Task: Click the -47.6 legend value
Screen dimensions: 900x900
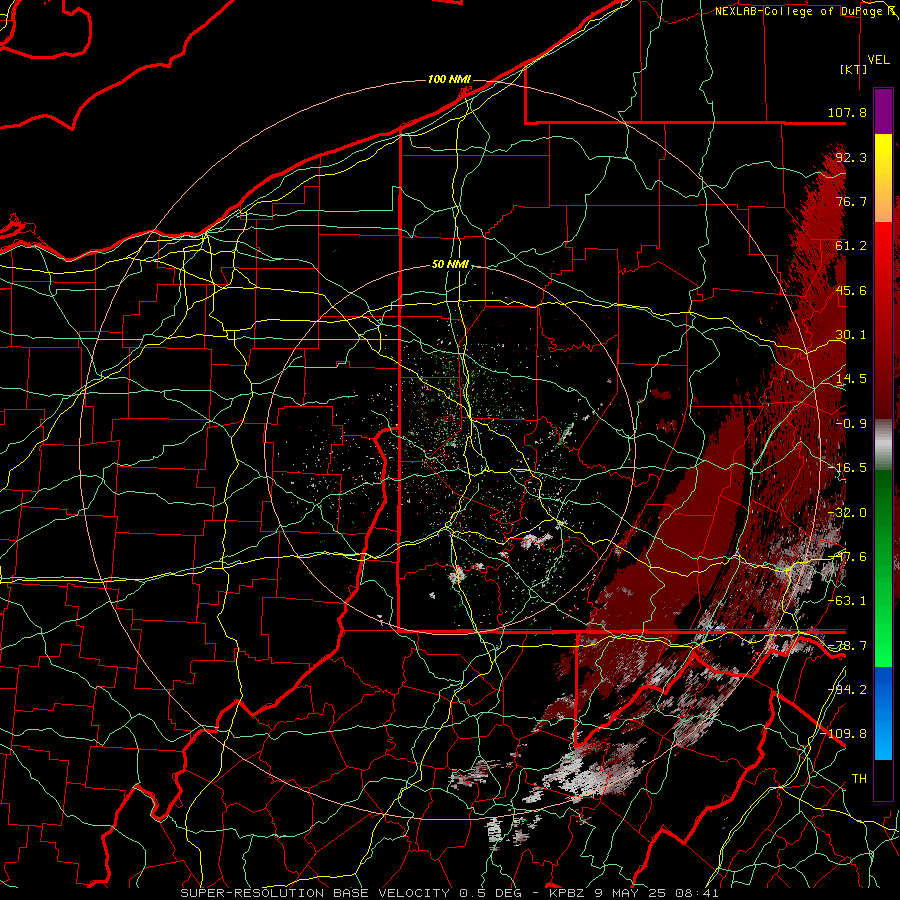Action: [x=847, y=557]
